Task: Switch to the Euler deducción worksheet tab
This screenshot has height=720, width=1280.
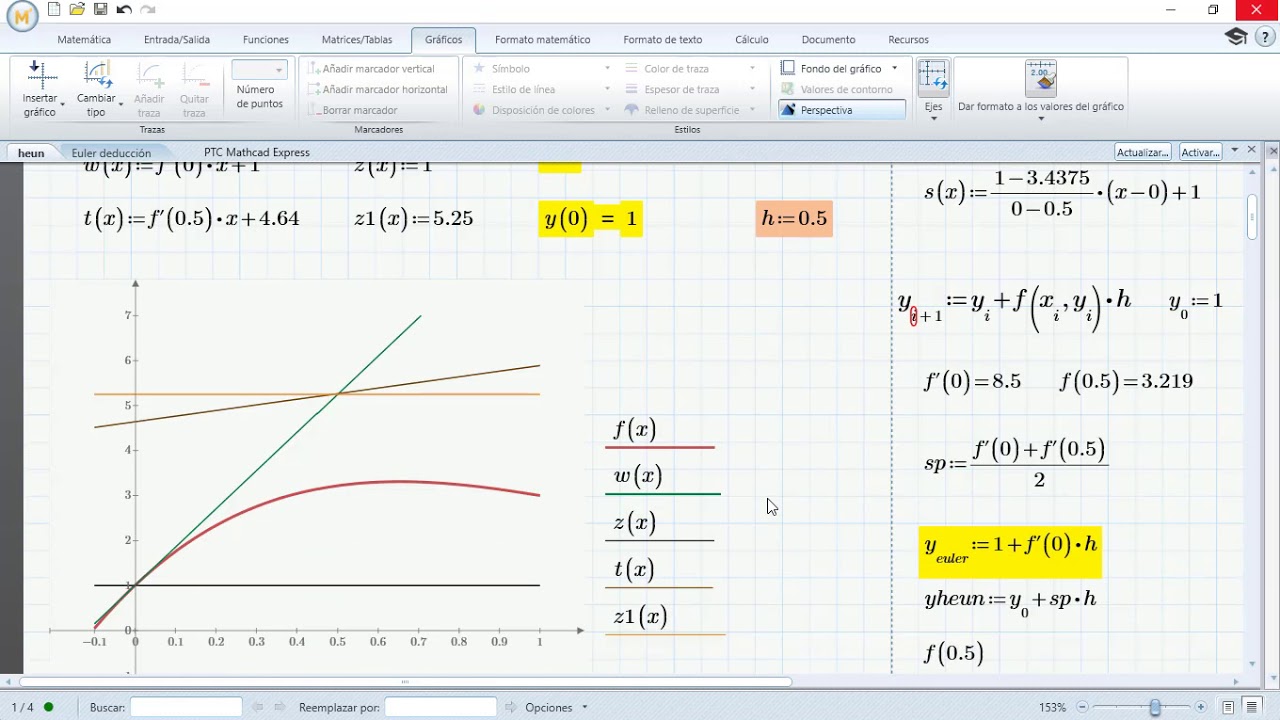Action: [x=111, y=153]
